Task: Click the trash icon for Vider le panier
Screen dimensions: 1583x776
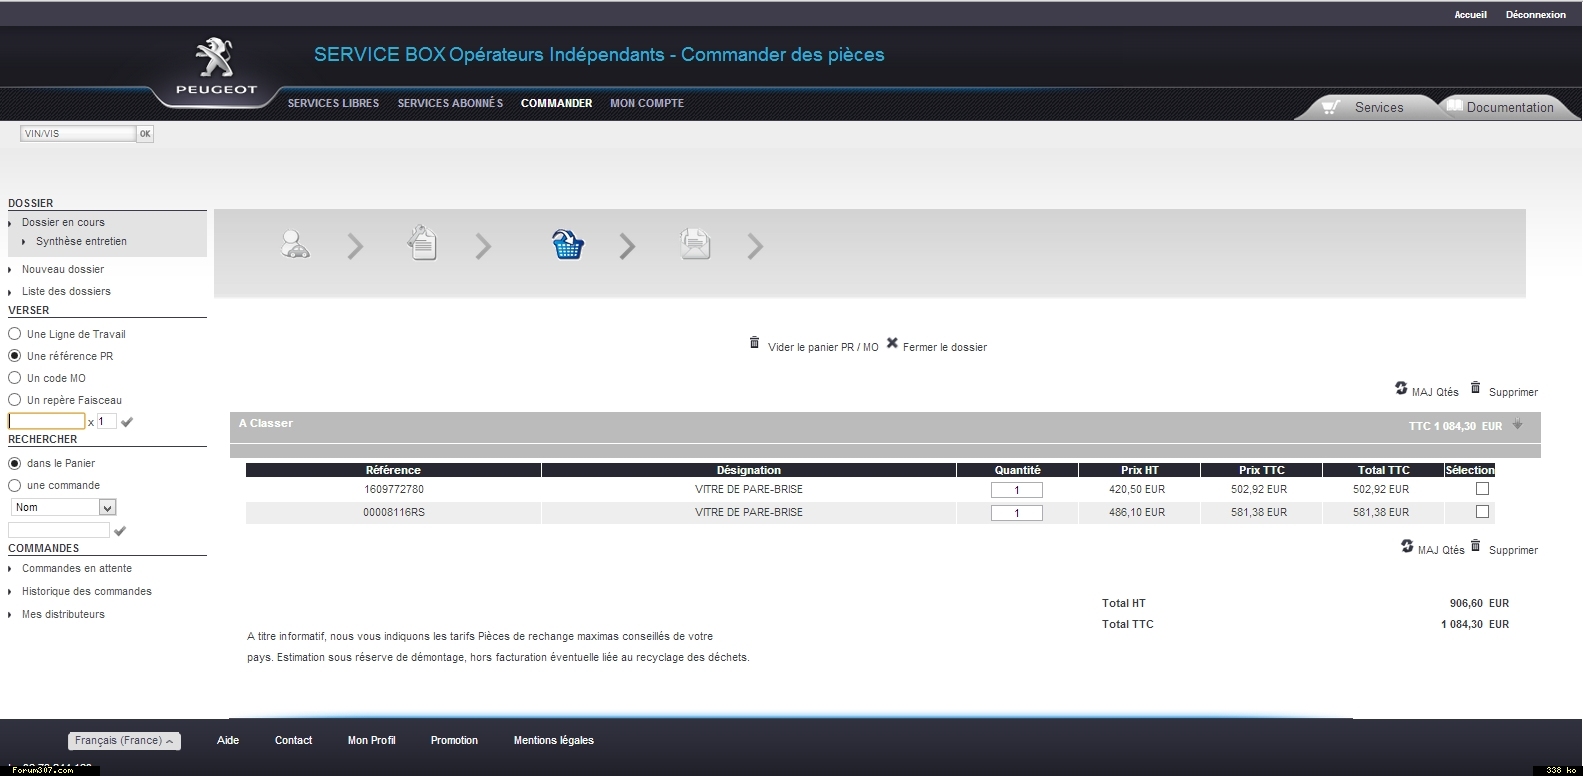Action: coord(755,343)
